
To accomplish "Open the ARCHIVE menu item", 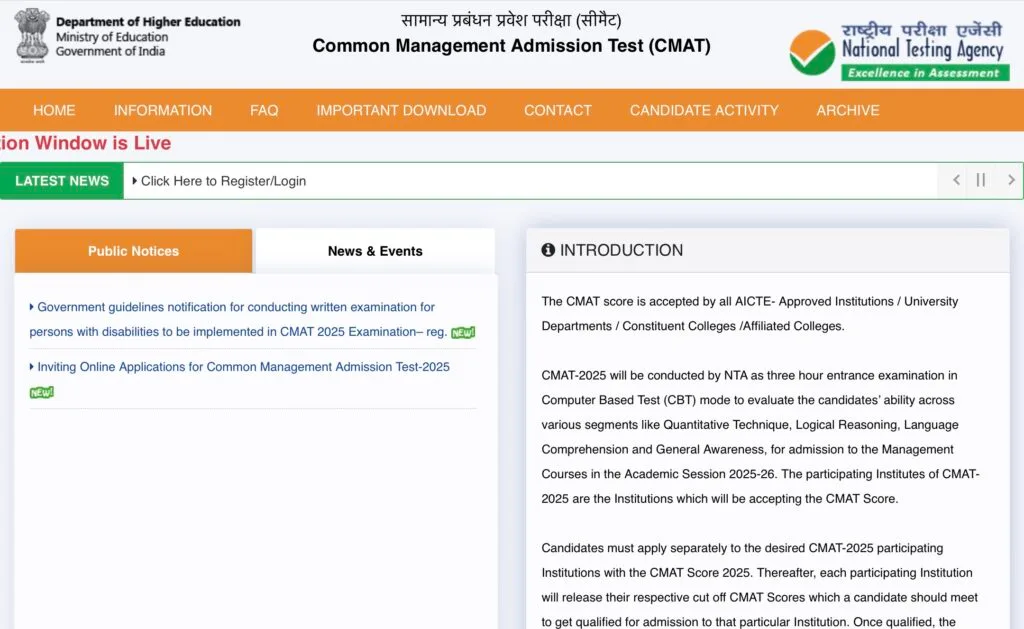I will [848, 110].
